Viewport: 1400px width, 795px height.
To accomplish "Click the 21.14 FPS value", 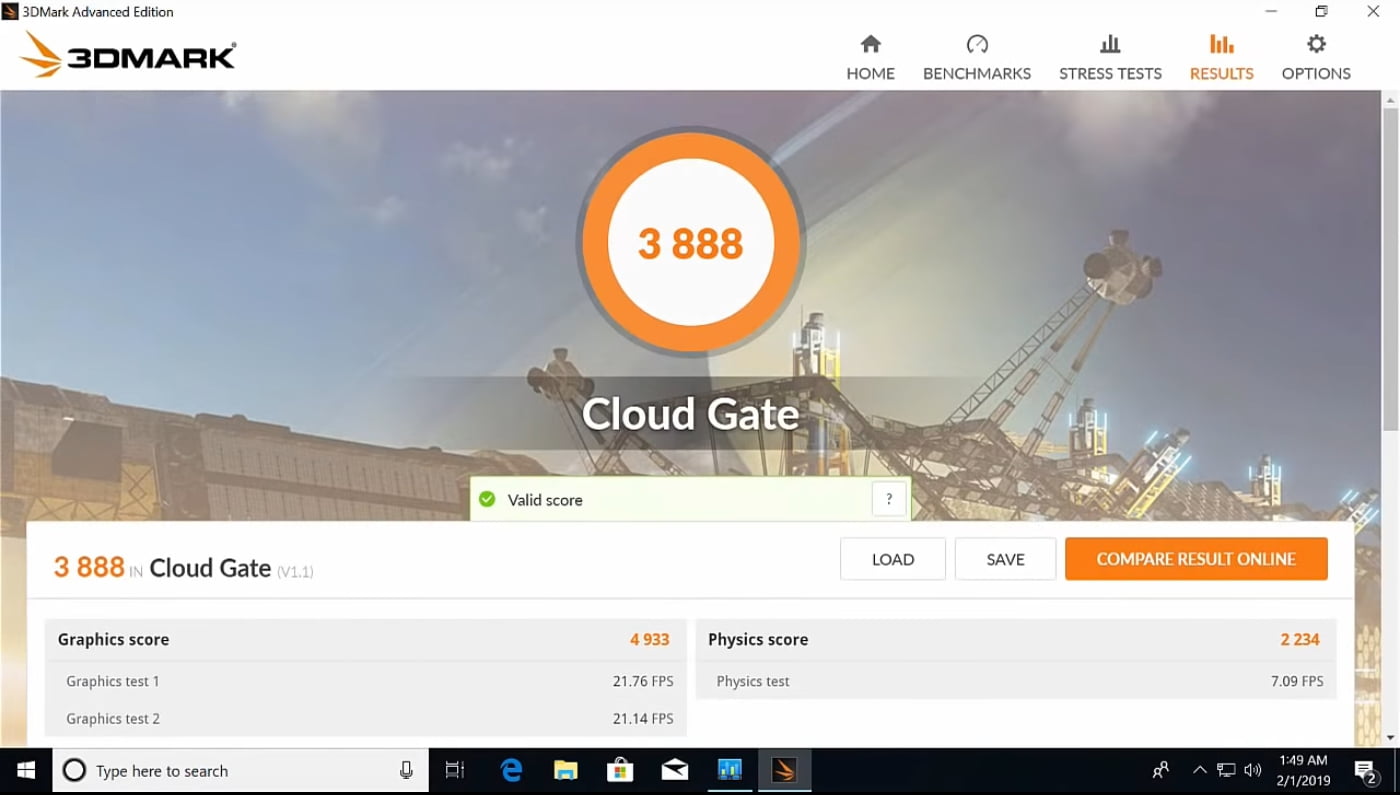I will [643, 718].
